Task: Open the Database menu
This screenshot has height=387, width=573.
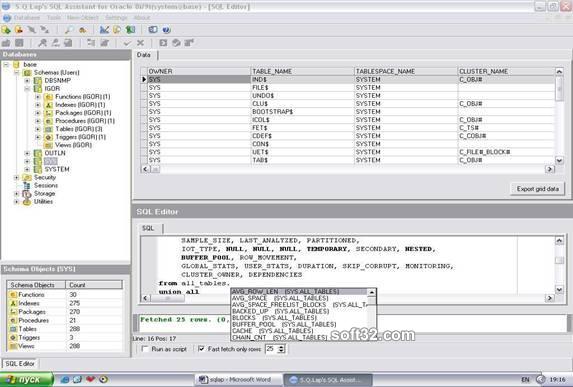Action: [x=27, y=18]
